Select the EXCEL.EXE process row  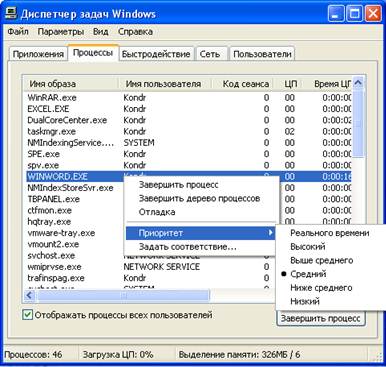pyautogui.click(x=189, y=109)
